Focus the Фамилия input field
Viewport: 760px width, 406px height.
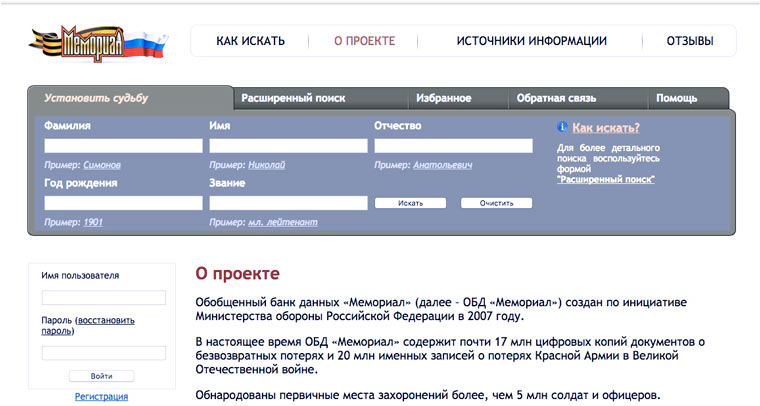[123, 146]
